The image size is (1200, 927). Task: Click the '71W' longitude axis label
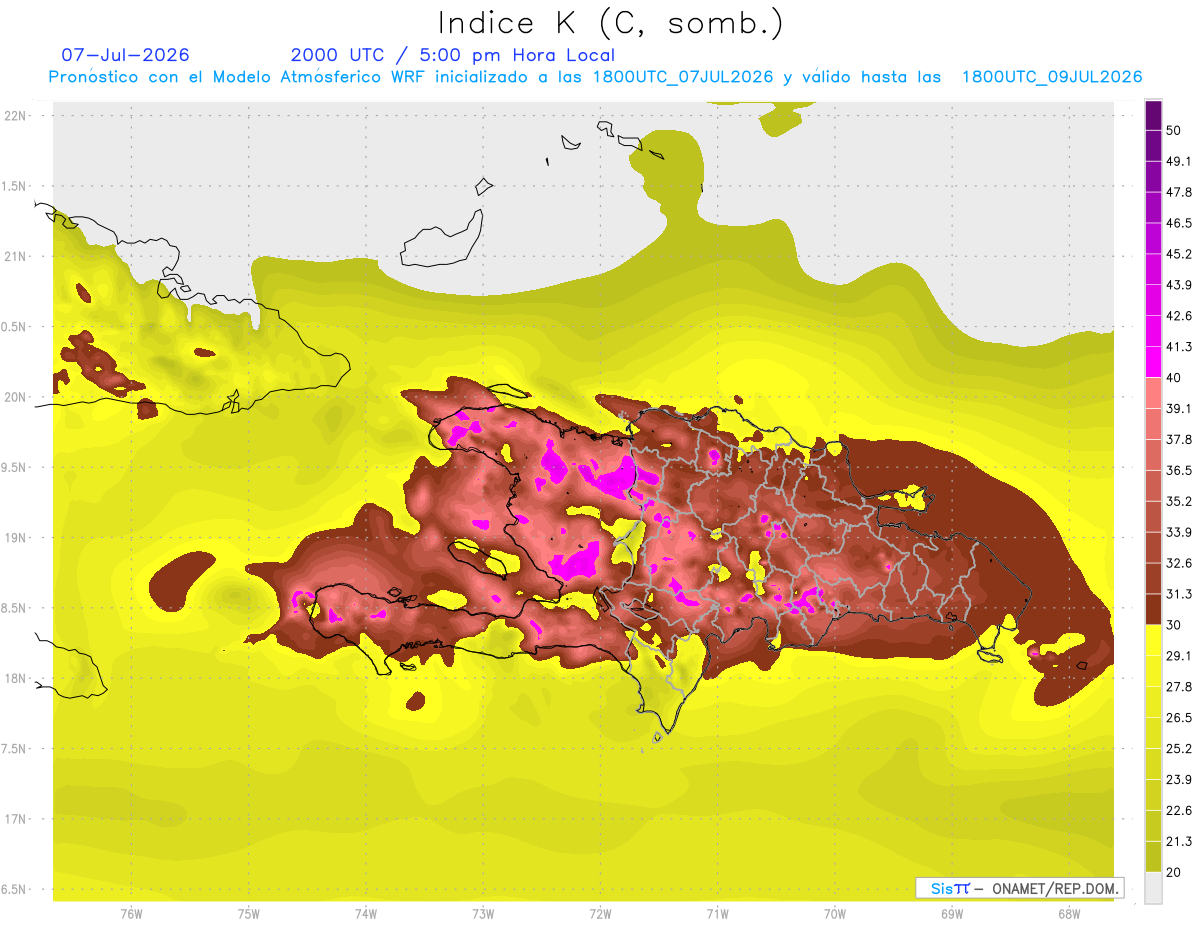[717, 914]
